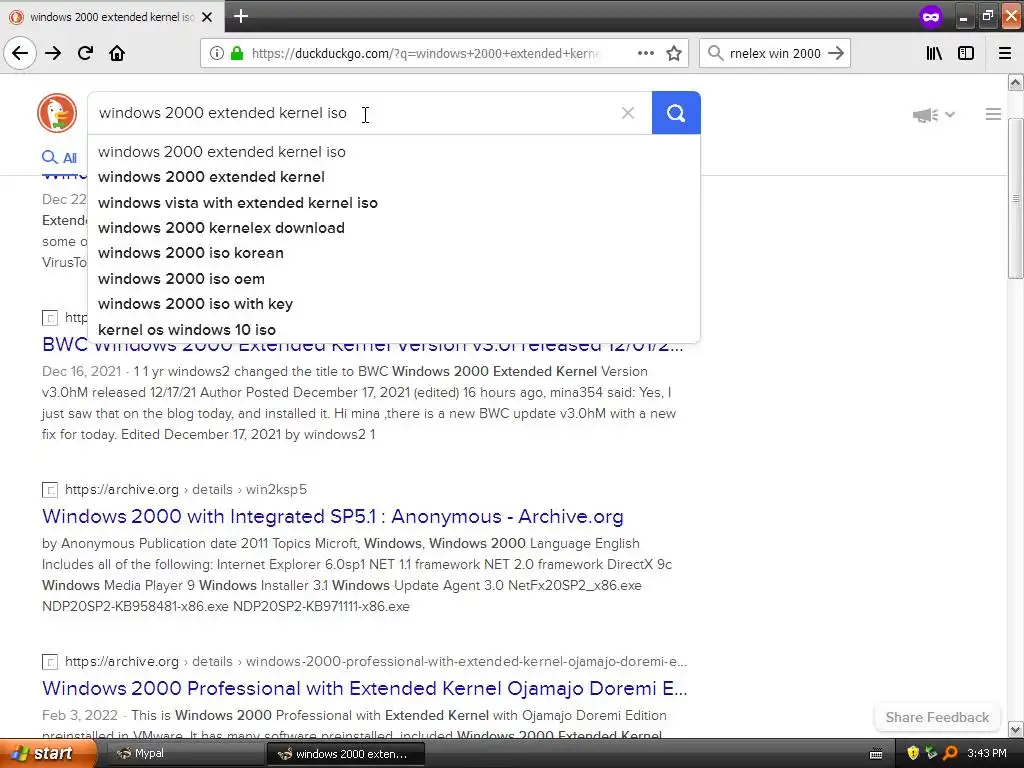Click the network tray icon beside the shield
Screen dimensions: 1024x768
coord(931,754)
